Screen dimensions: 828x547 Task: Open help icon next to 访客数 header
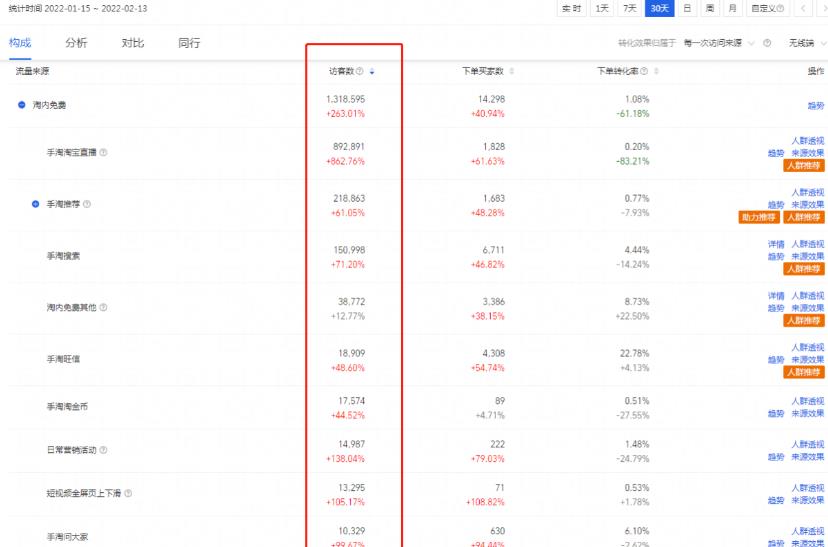[x=360, y=71]
